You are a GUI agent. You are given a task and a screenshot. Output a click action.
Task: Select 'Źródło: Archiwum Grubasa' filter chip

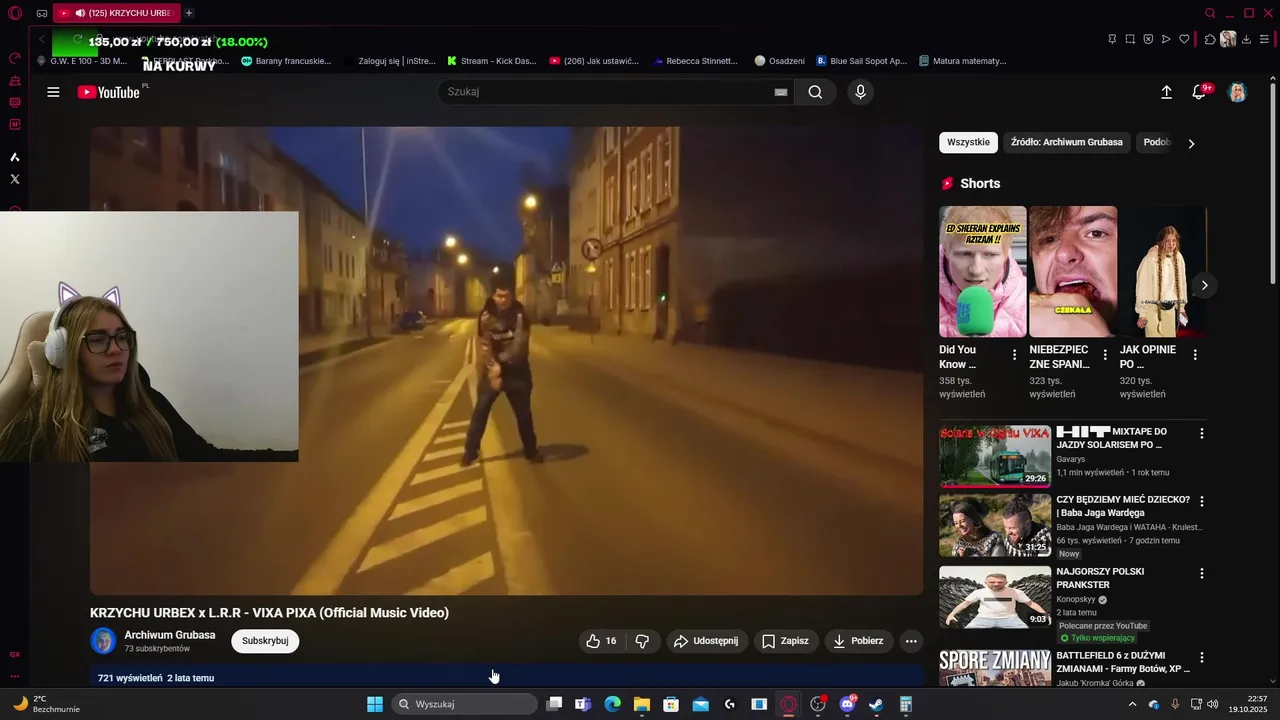tap(1066, 142)
